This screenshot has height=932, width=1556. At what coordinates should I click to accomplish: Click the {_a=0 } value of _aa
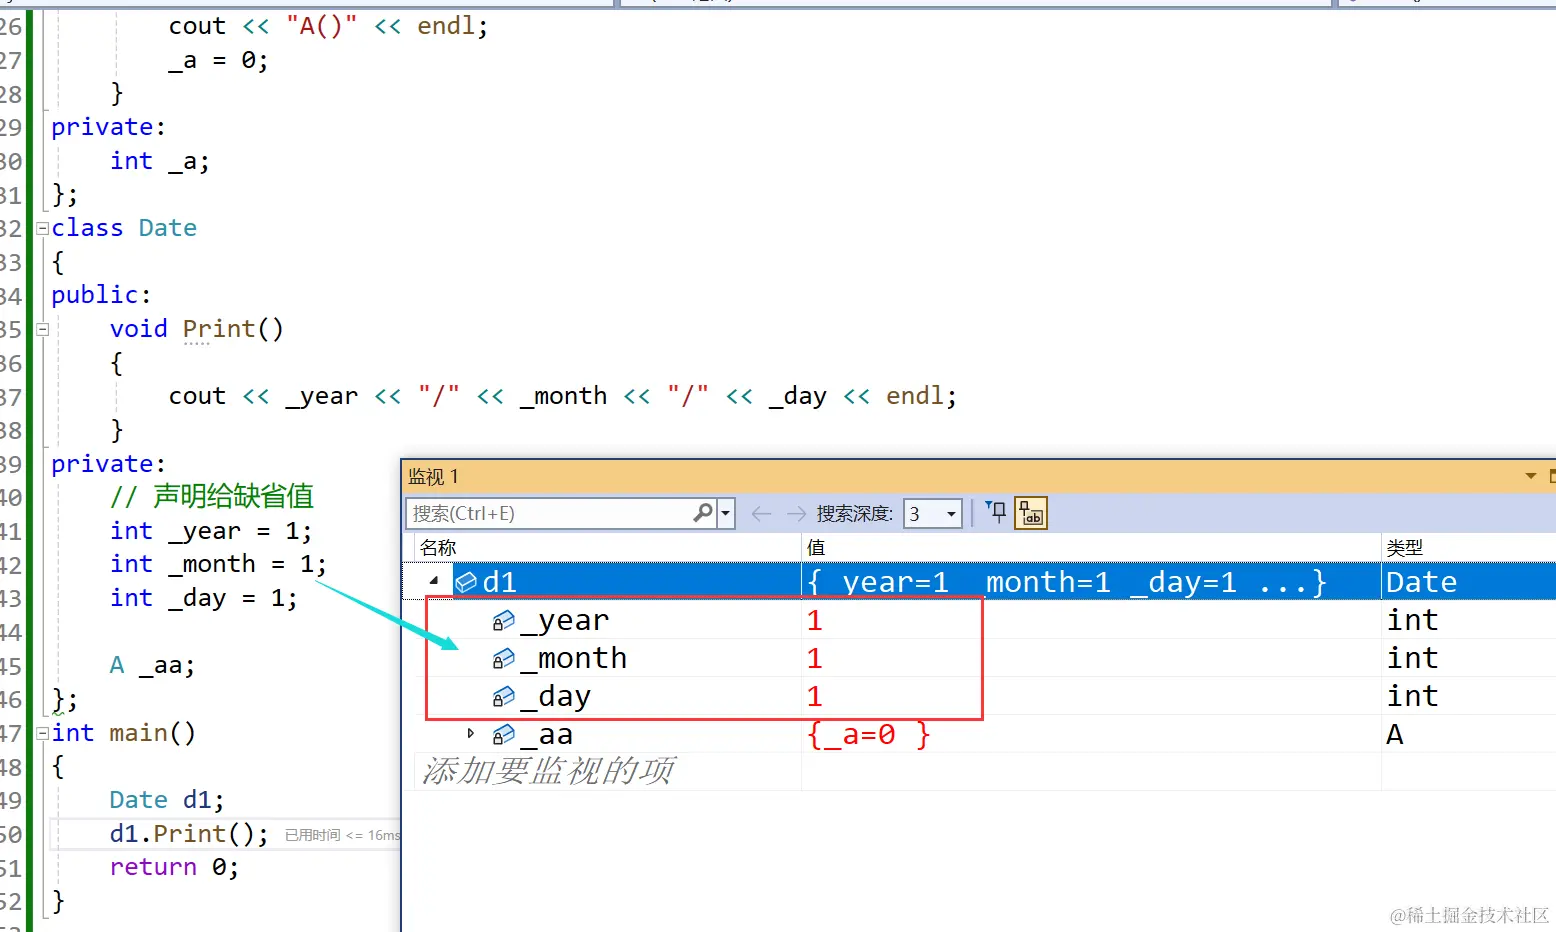868,735
